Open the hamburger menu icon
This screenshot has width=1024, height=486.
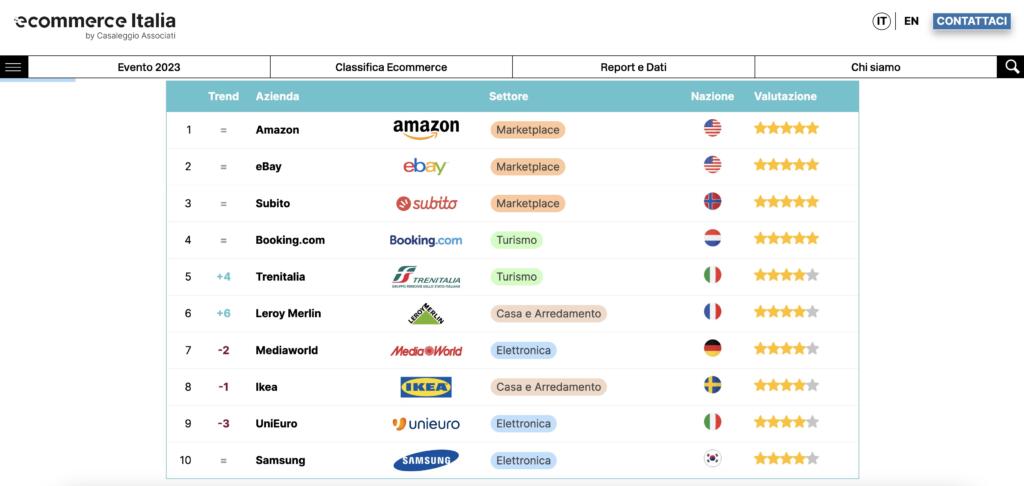coord(14,67)
